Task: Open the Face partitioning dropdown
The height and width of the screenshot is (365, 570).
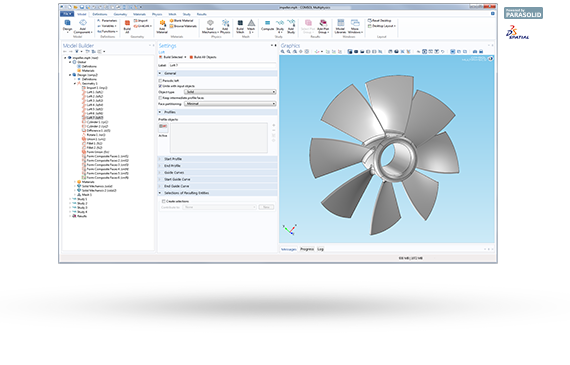Action: tap(230, 104)
